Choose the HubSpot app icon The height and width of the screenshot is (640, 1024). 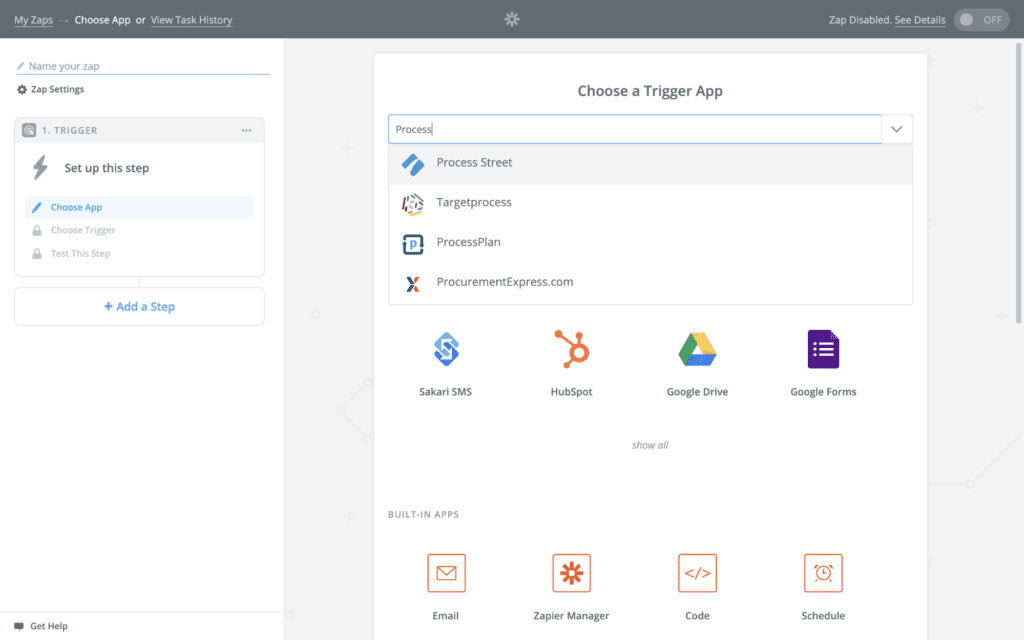(571, 349)
